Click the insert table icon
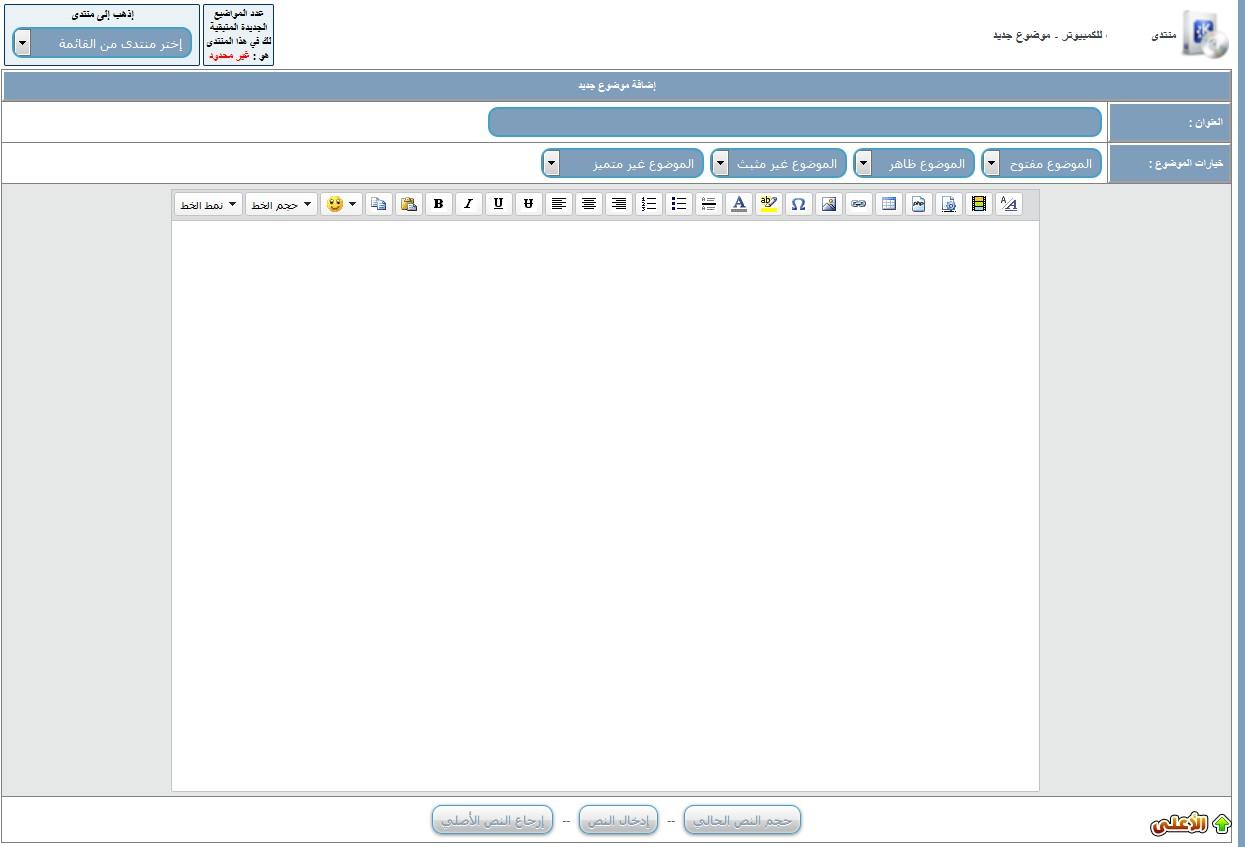 point(888,204)
